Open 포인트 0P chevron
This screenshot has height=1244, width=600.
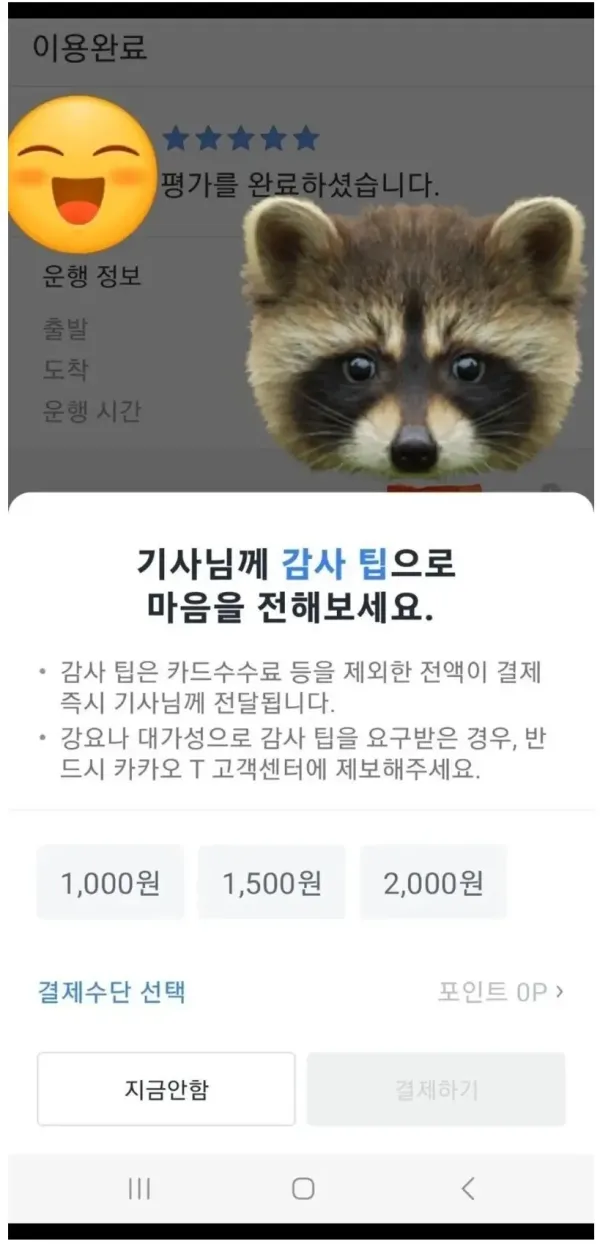pyautogui.click(x=501, y=992)
